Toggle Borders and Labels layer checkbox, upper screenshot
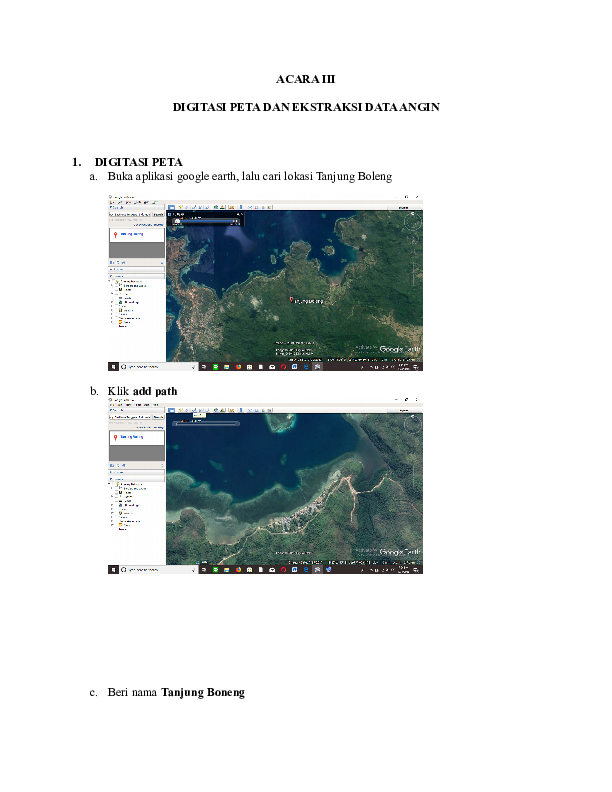Screen dimensions: 612x792 click(x=119, y=287)
